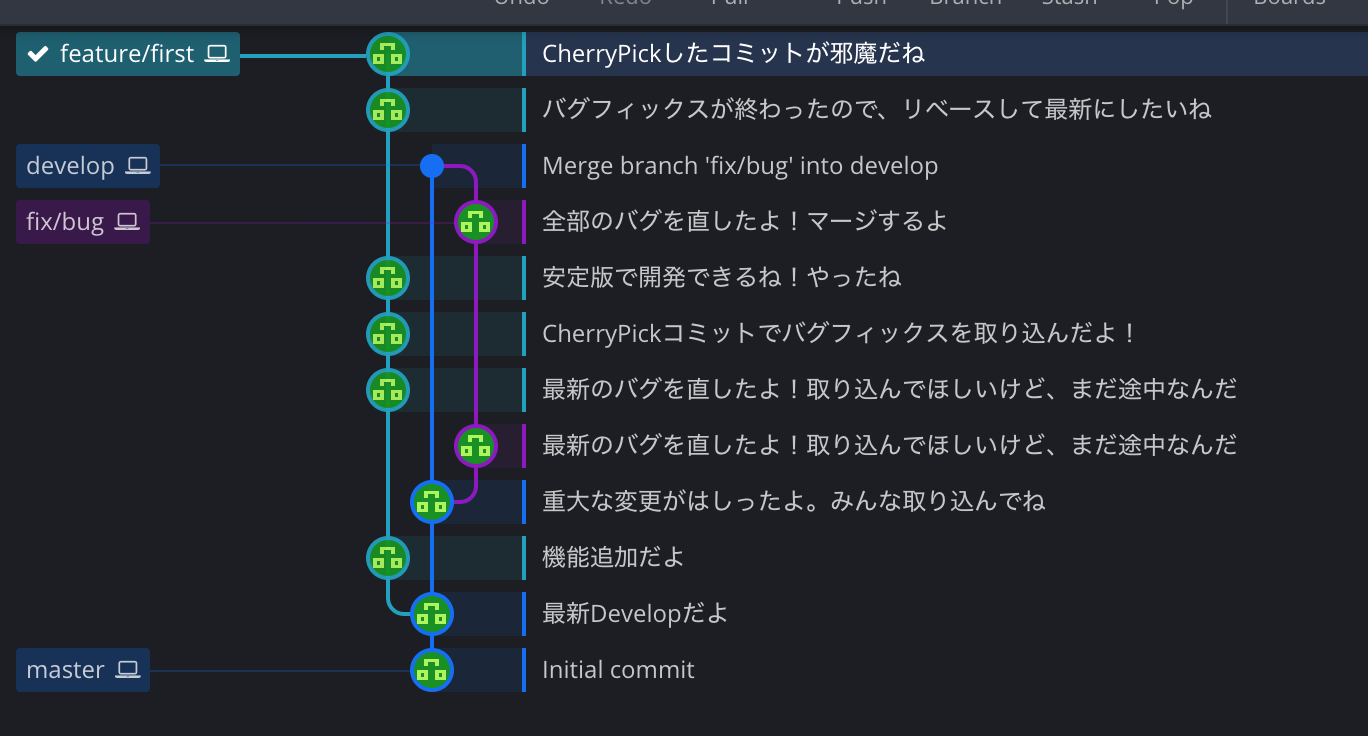This screenshot has height=736, width=1368.
Task: Select the master branch label
Action: [x=83, y=670]
